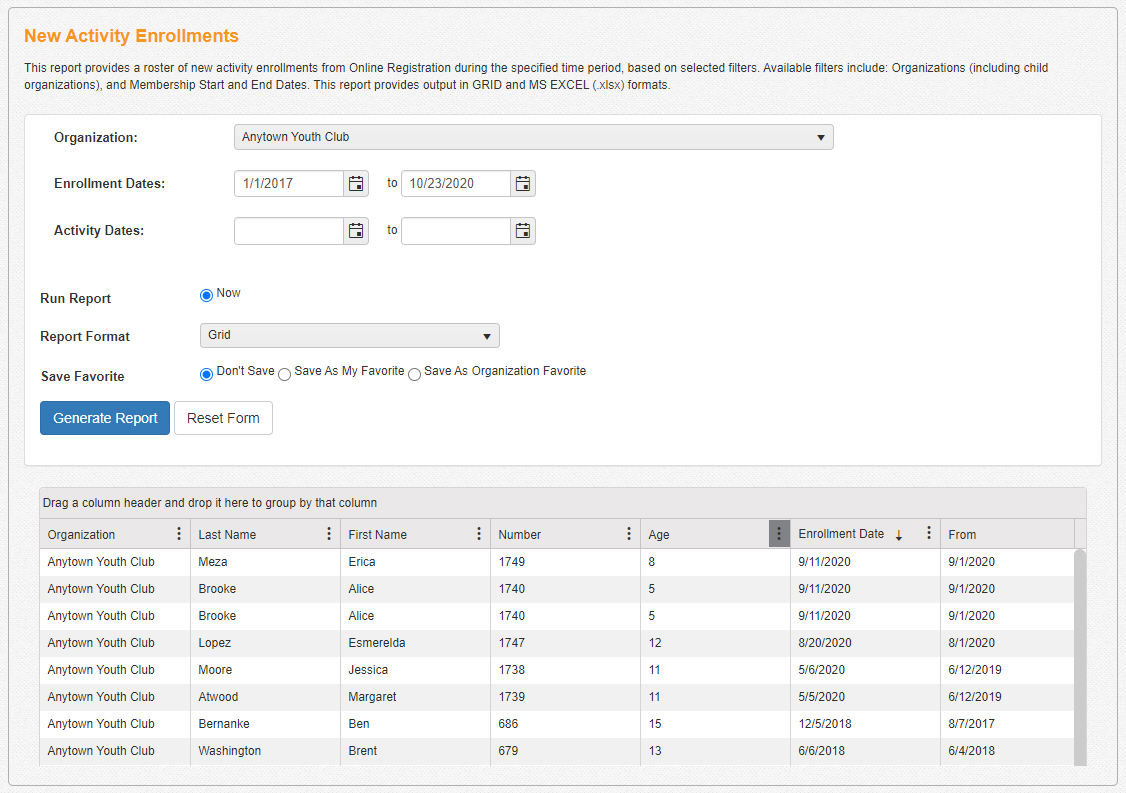Click the Enrollment Date sort arrow
This screenshot has height=793, width=1126.
898,535
